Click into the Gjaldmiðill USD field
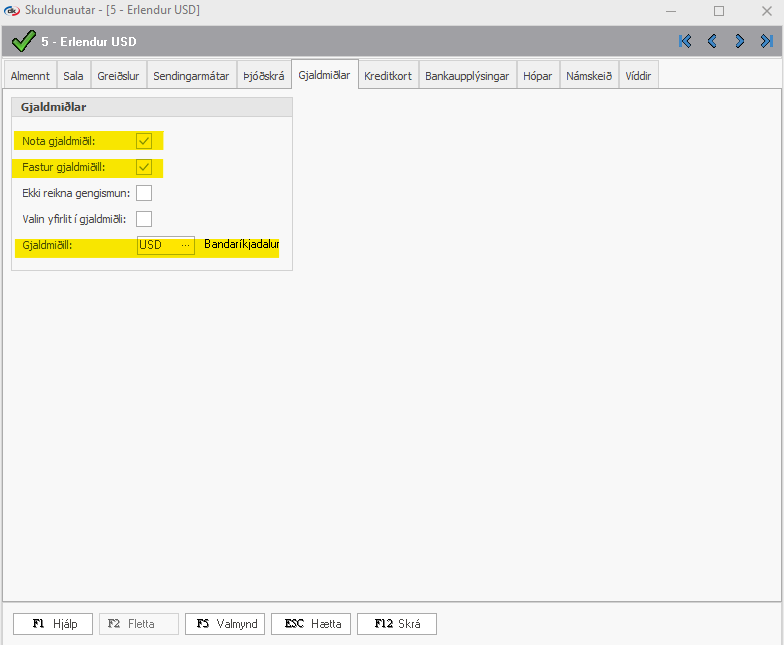The image size is (784, 645). (x=158, y=246)
